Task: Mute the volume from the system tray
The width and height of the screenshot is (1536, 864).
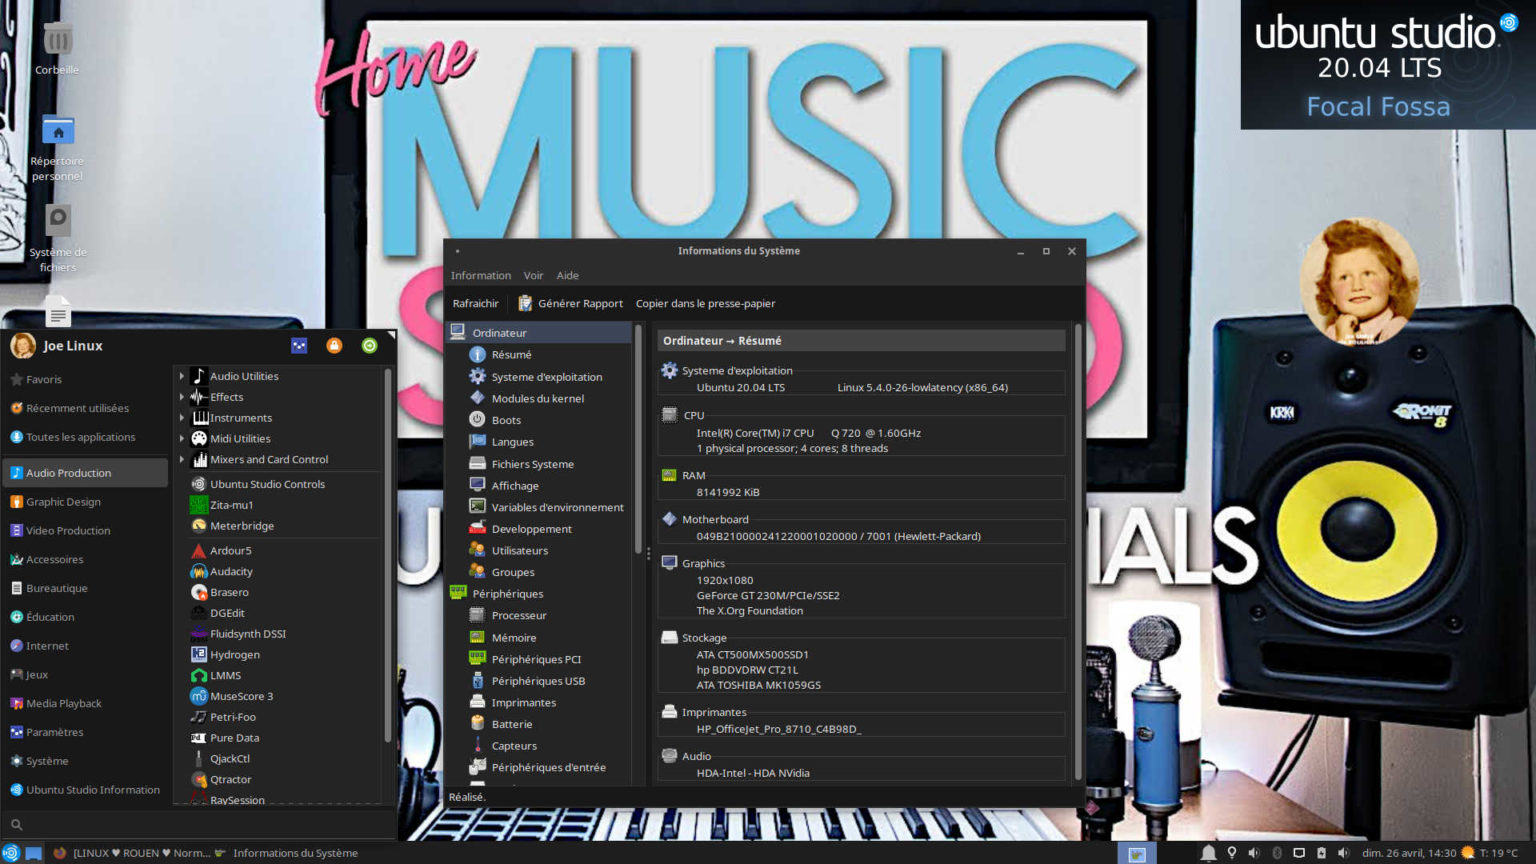Action: point(1253,853)
